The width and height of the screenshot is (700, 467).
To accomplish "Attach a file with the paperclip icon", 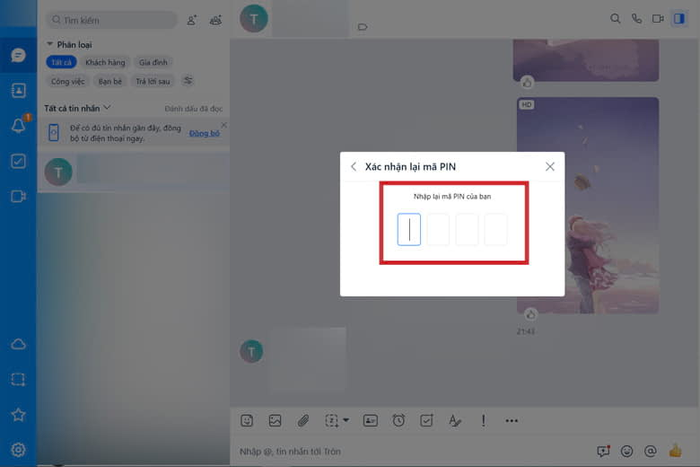I will (x=303, y=421).
